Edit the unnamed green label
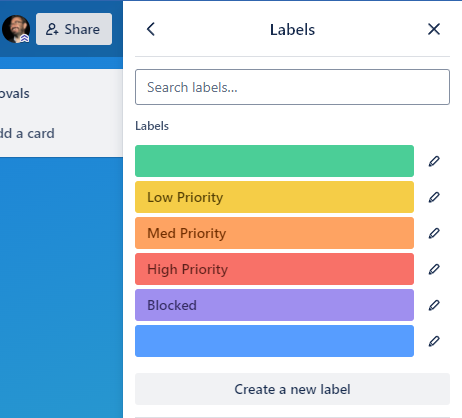This screenshot has height=418, width=462. pos(434,161)
